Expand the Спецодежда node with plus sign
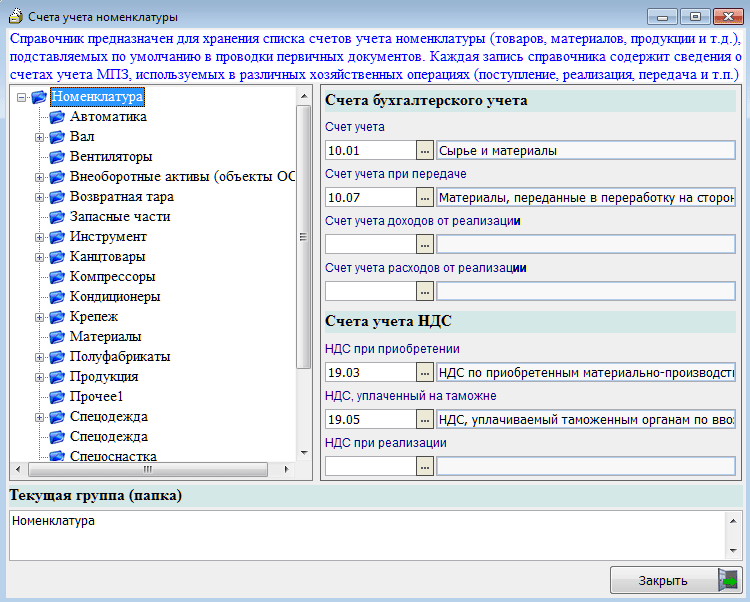The image size is (750, 602). 39,417
